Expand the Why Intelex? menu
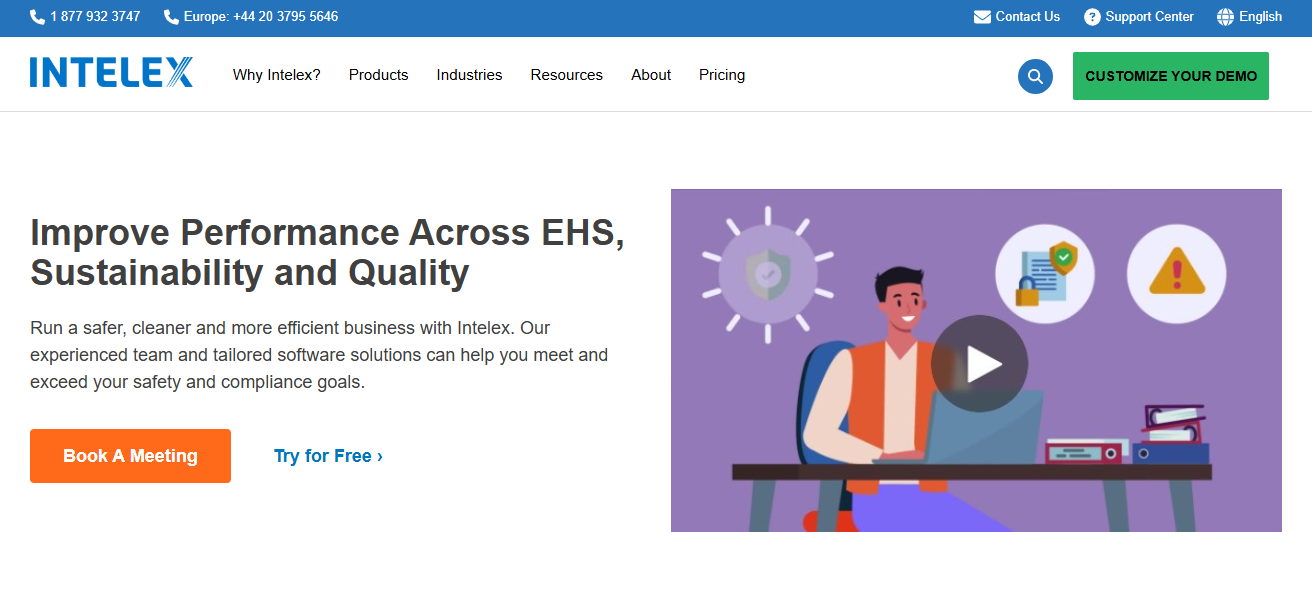Screen dimensions: 1312x600 pyautogui.click(x=277, y=75)
